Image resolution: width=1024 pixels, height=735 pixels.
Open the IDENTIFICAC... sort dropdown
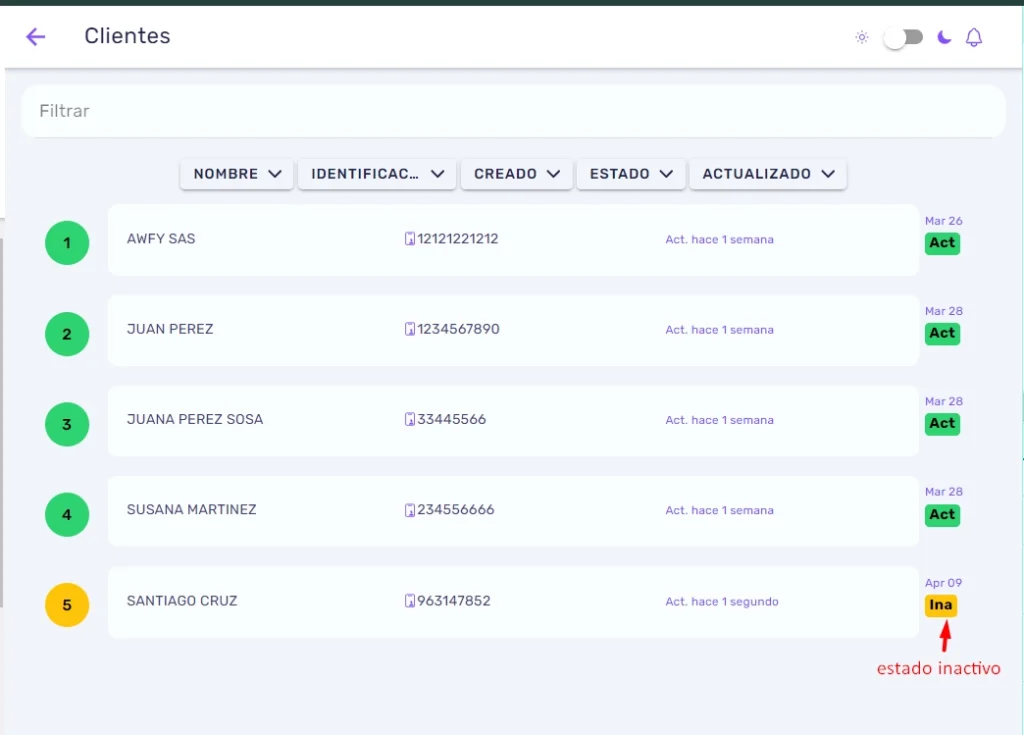[377, 174]
